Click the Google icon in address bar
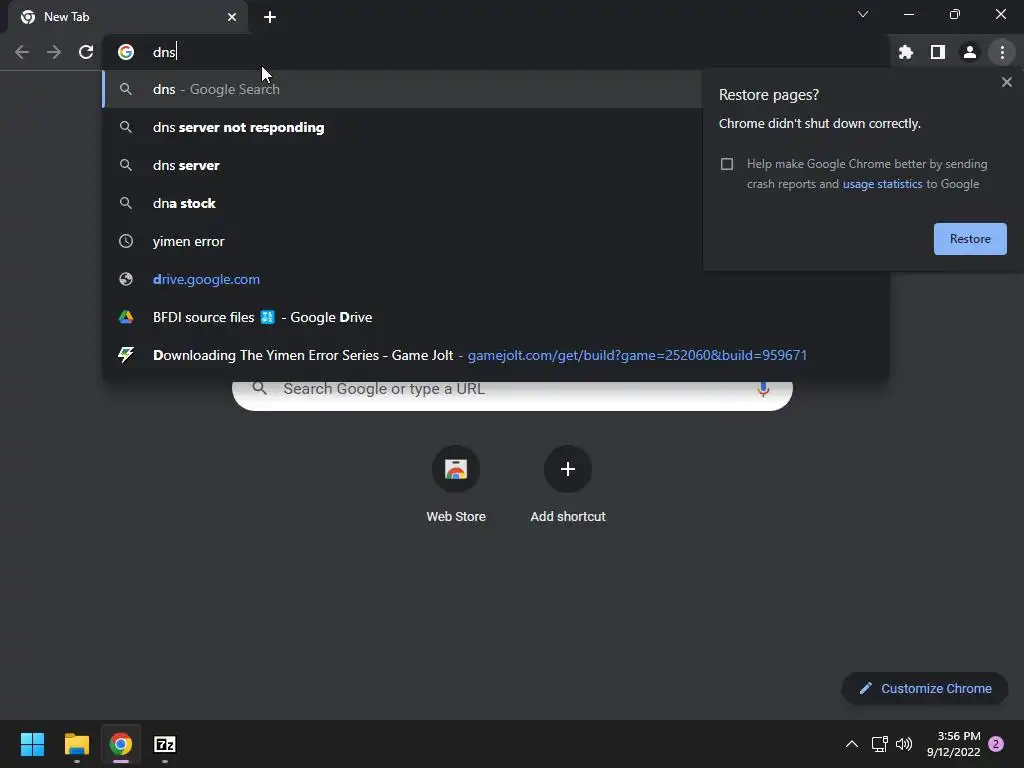 (126, 52)
